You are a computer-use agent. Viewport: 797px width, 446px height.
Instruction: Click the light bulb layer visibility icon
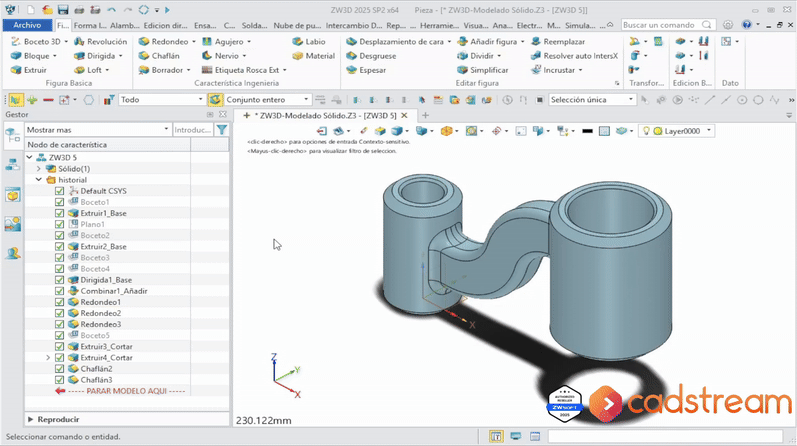click(x=646, y=131)
